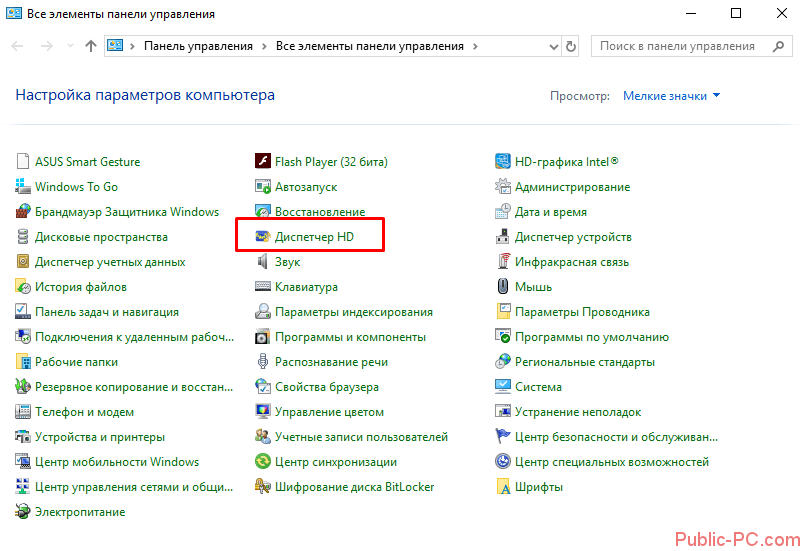Screen dimensions: 805x551
Task: Open the Просмотр: Мелкие значки dropdown
Action: [x=671, y=96]
